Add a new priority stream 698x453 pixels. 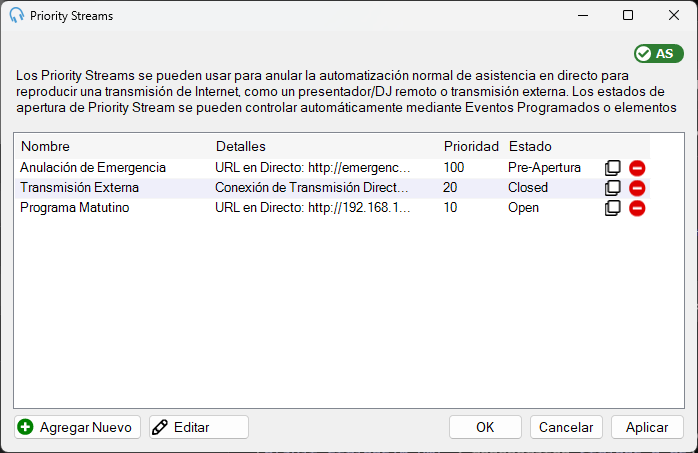[x=77, y=427]
